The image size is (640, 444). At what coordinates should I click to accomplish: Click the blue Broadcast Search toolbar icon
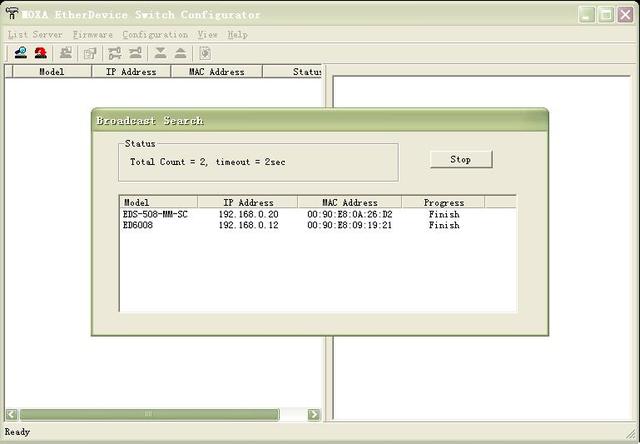(20, 53)
